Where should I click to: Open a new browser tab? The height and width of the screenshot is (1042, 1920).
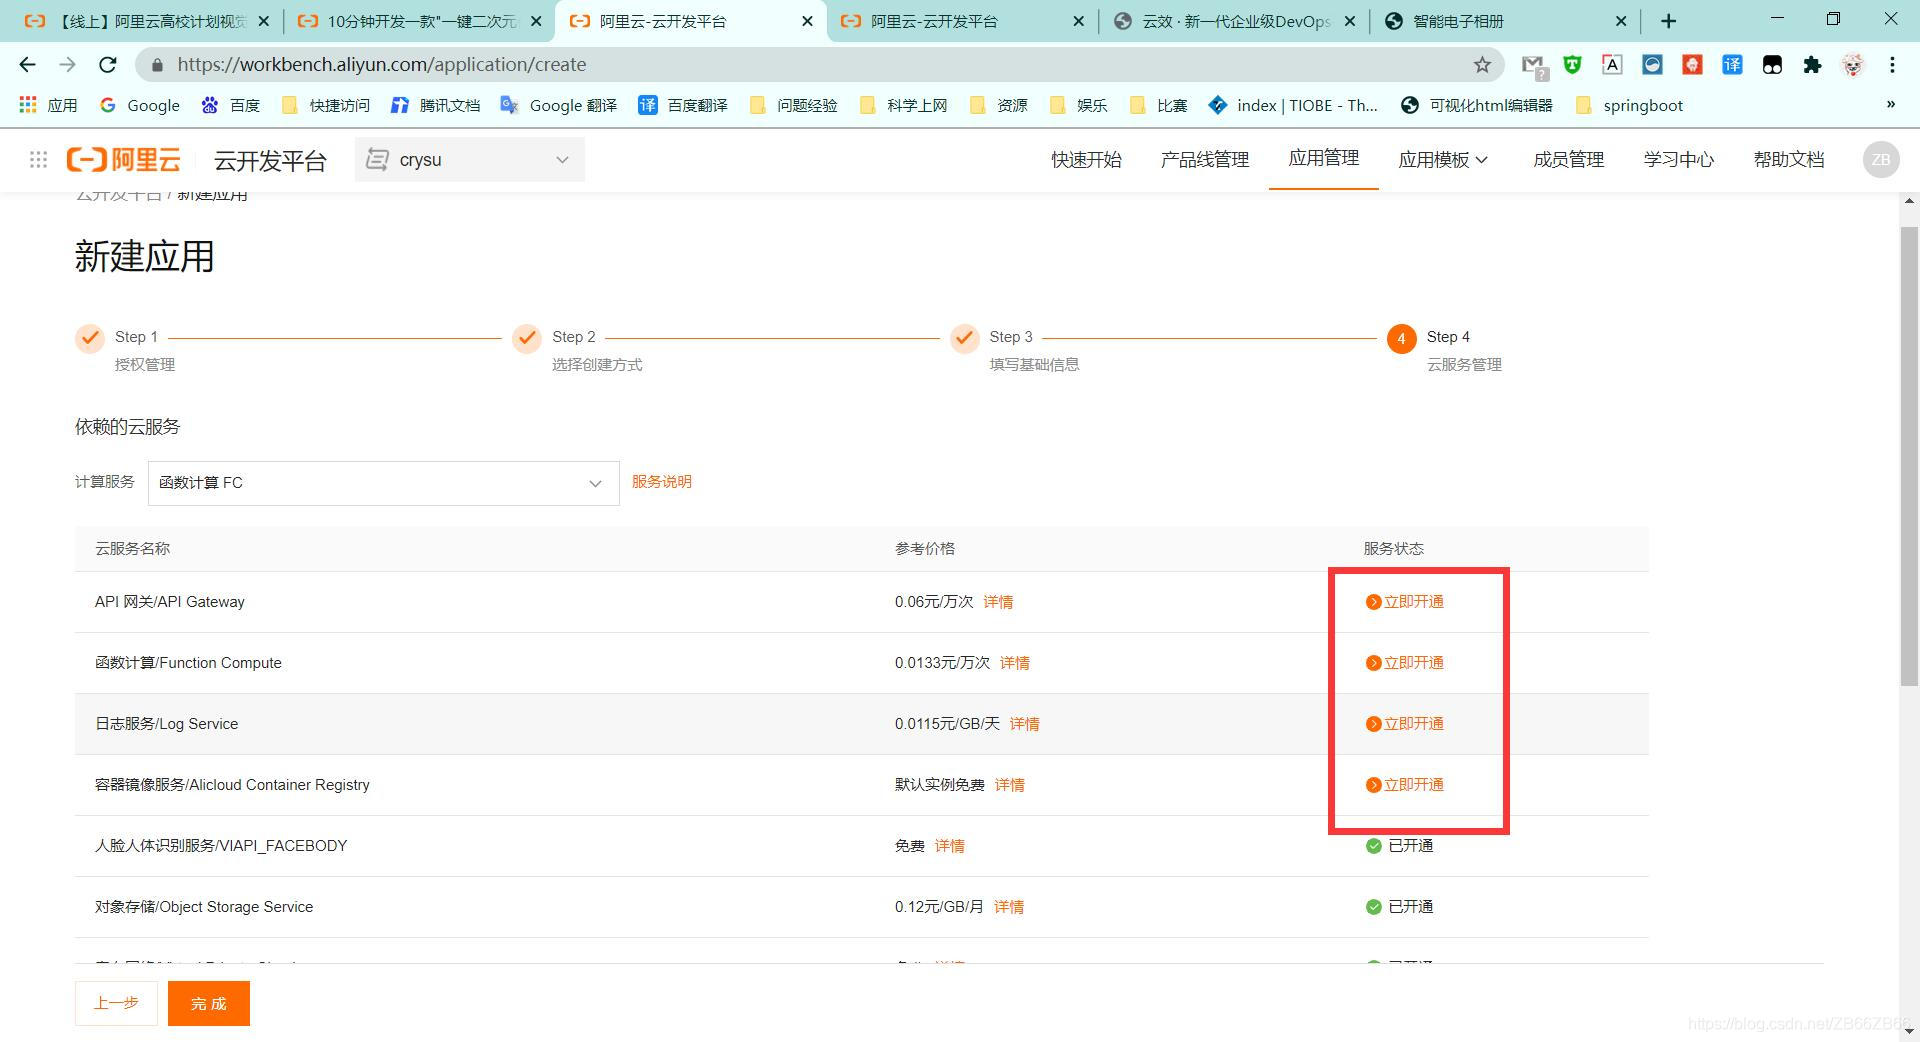point(1668,21)
